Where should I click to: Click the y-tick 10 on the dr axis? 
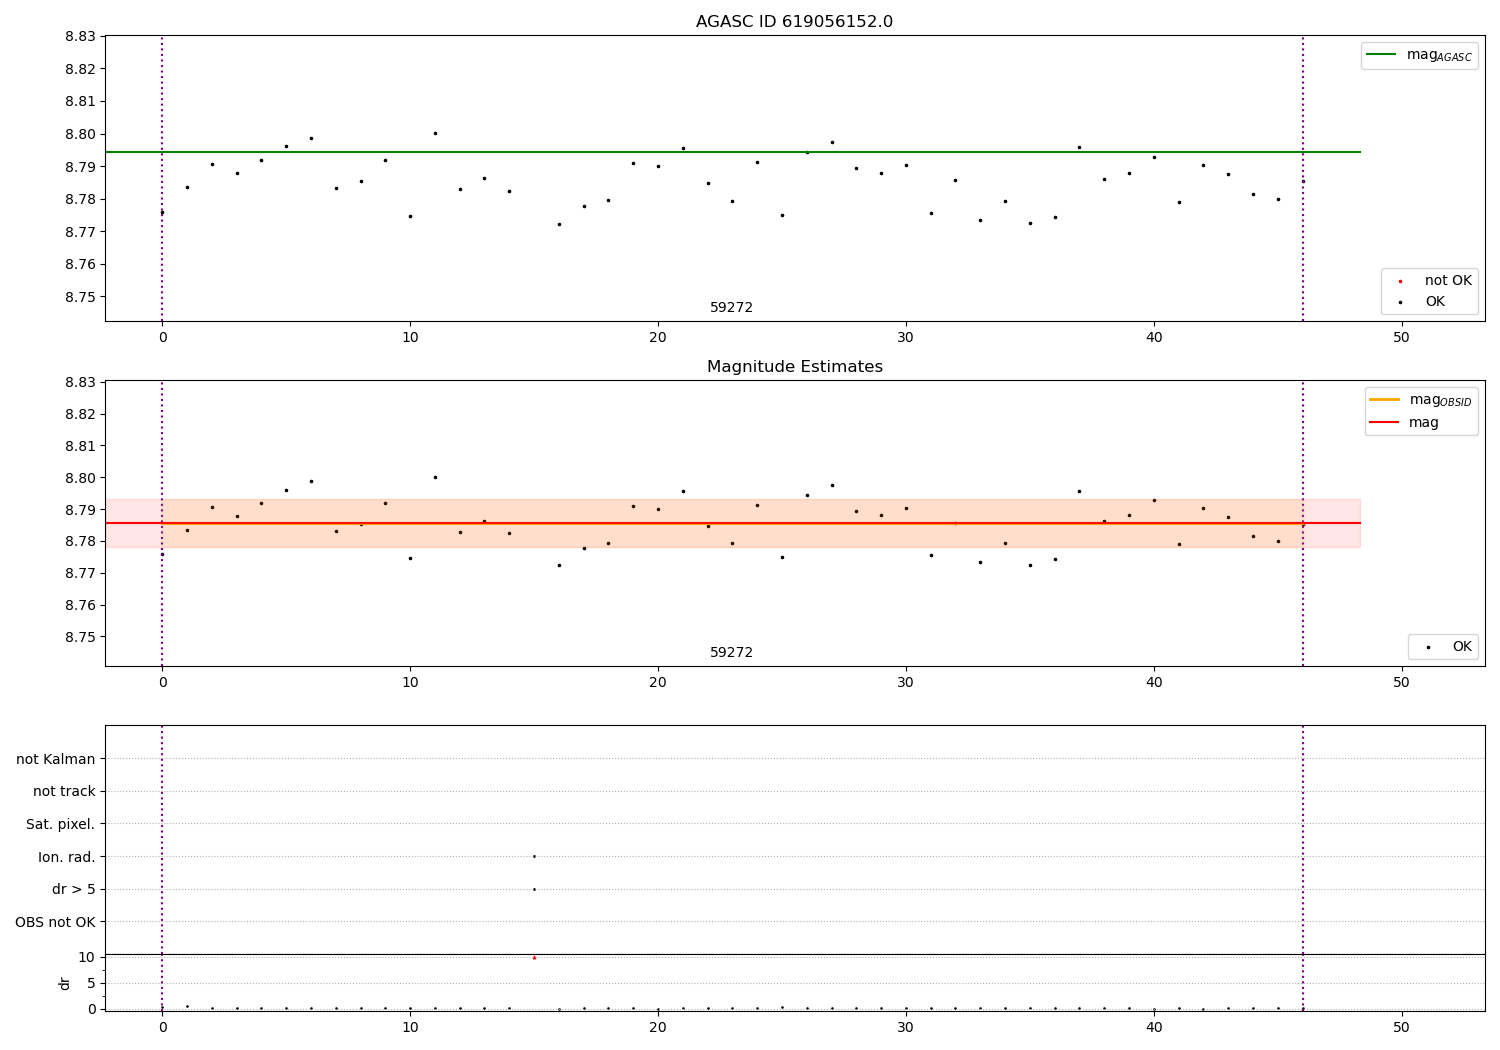(87, 957)
